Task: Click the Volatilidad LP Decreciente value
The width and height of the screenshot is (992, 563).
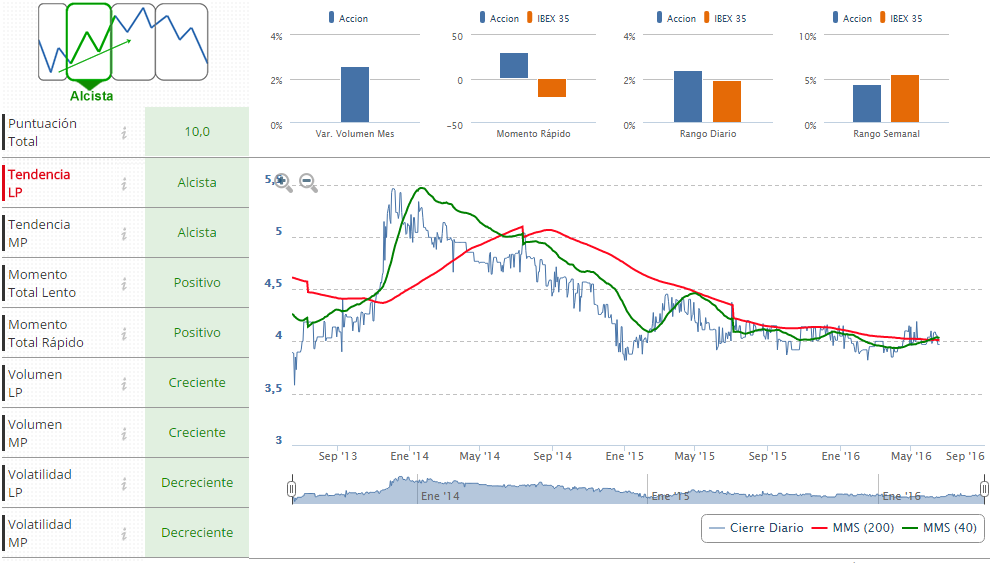Action: point(197,483)
